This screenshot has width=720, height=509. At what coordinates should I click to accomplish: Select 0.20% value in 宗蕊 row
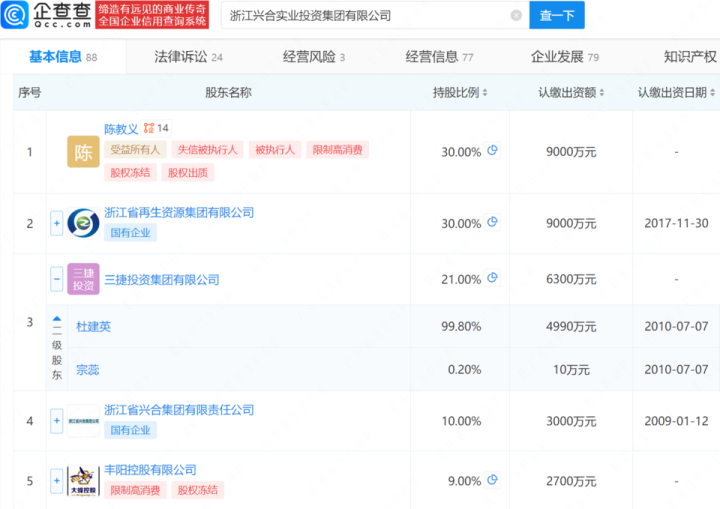tap(464, 370)
